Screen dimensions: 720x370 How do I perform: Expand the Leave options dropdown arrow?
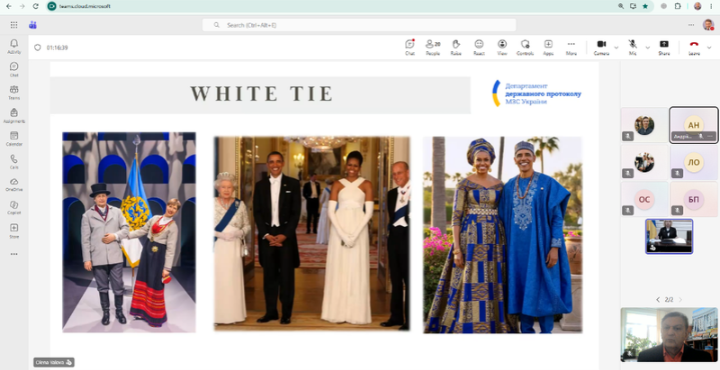[709, 47]
